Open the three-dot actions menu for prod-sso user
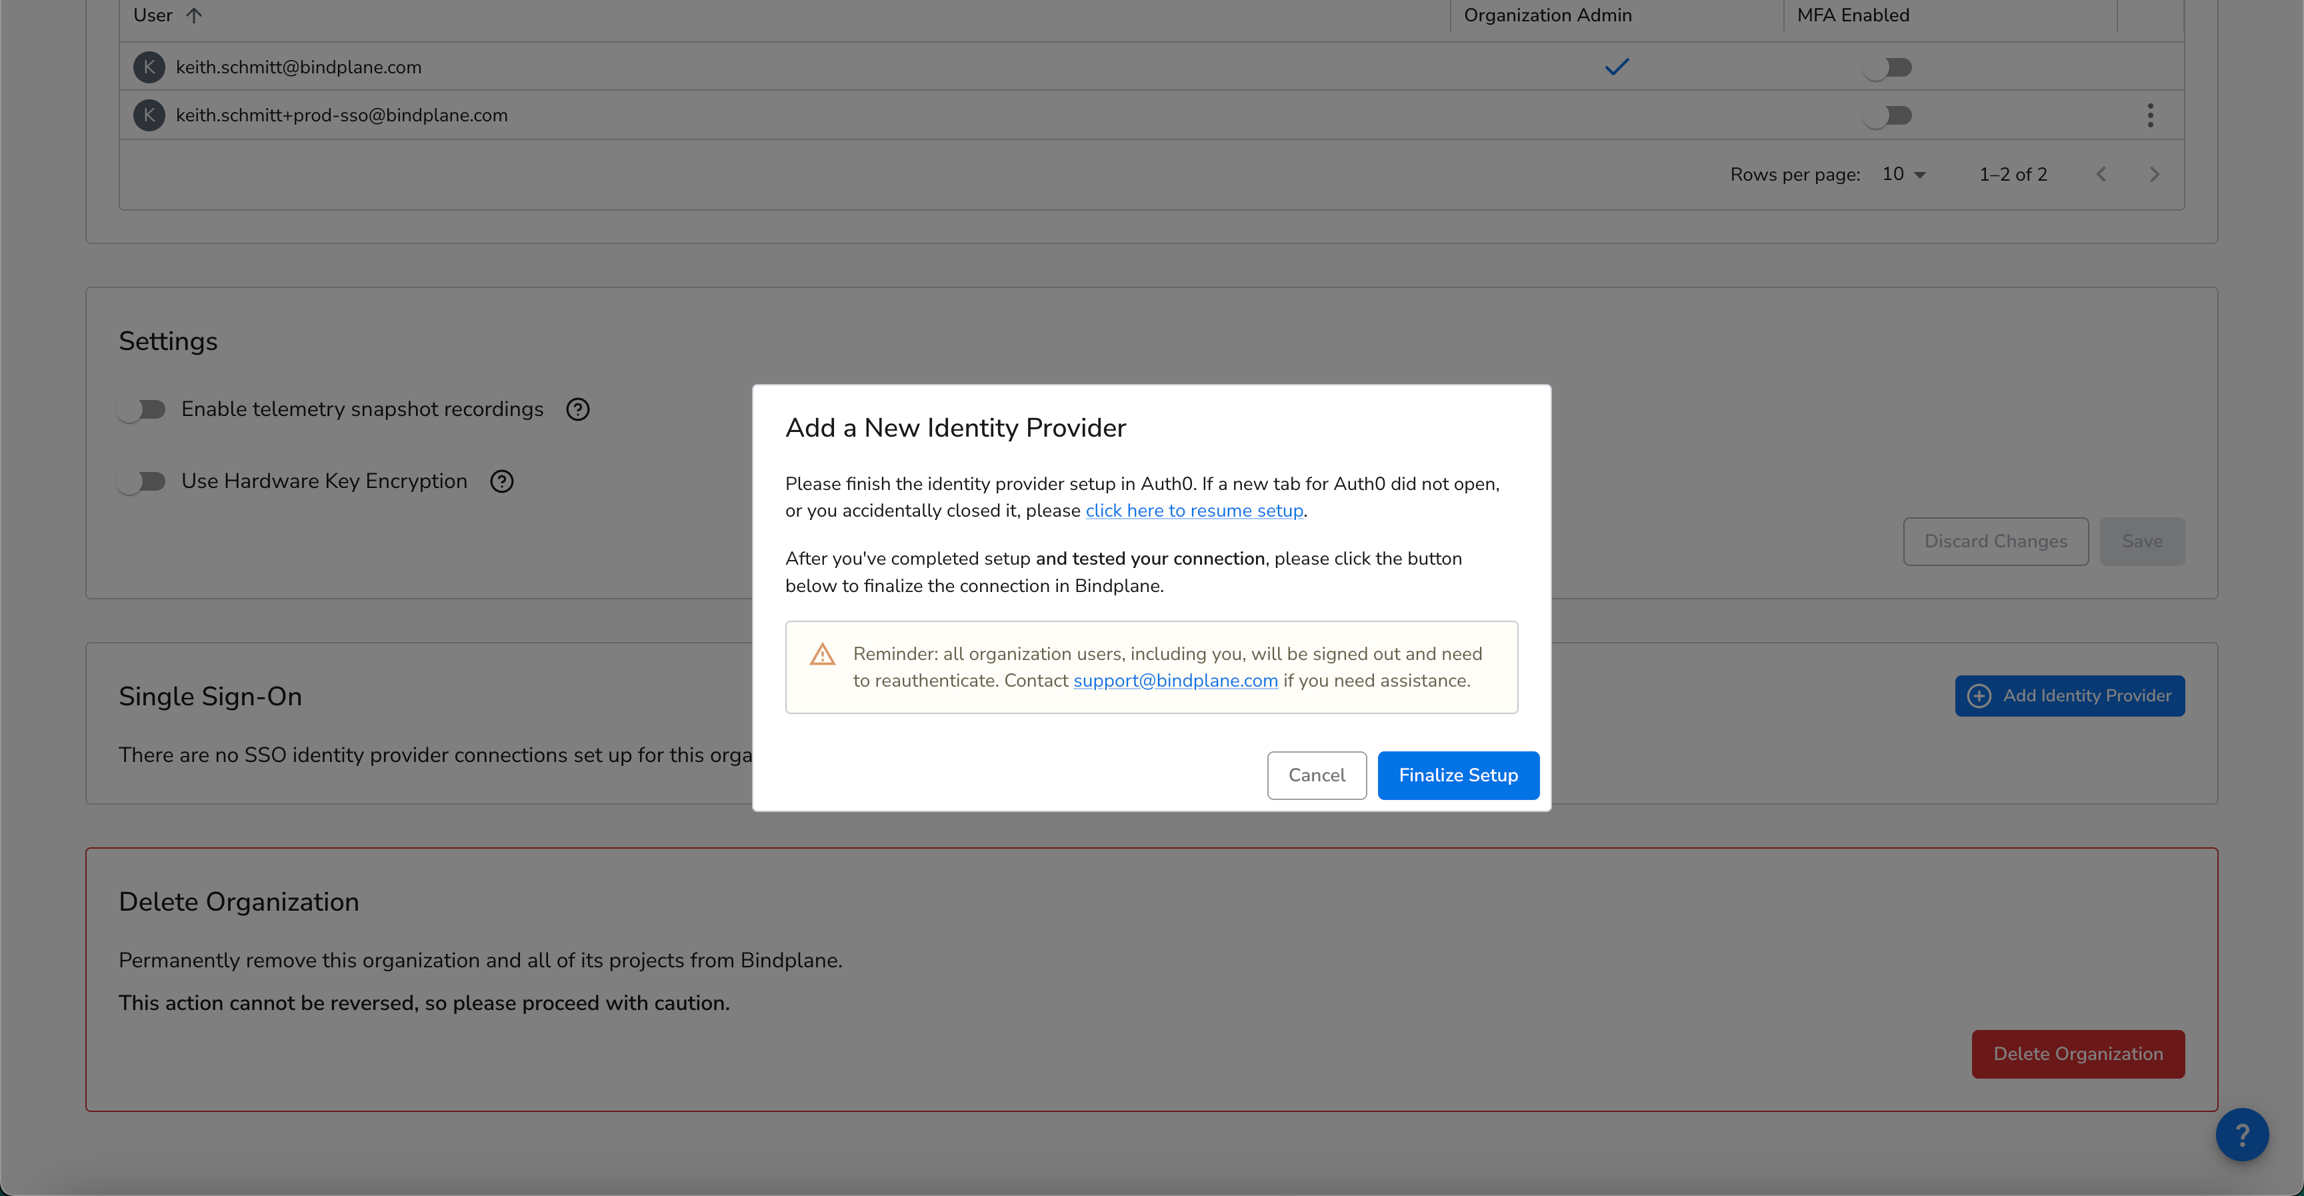This screenshot has width=2304, height=1196. coord(2151,115)
